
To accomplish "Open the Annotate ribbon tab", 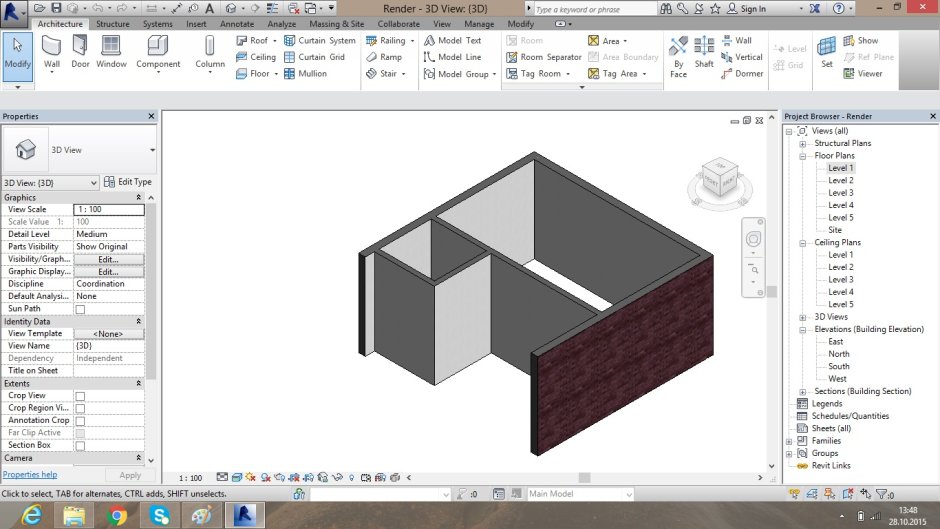I will click(236, 24).
